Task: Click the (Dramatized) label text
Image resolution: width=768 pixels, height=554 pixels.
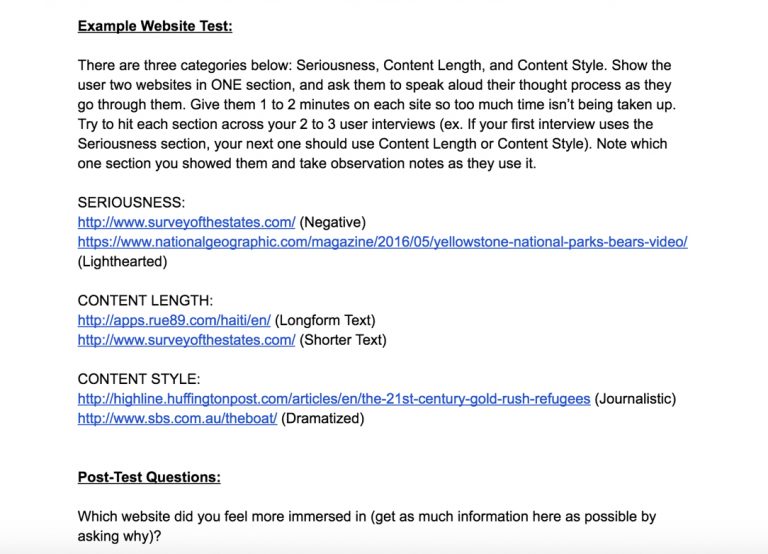Action: [323, 418]
